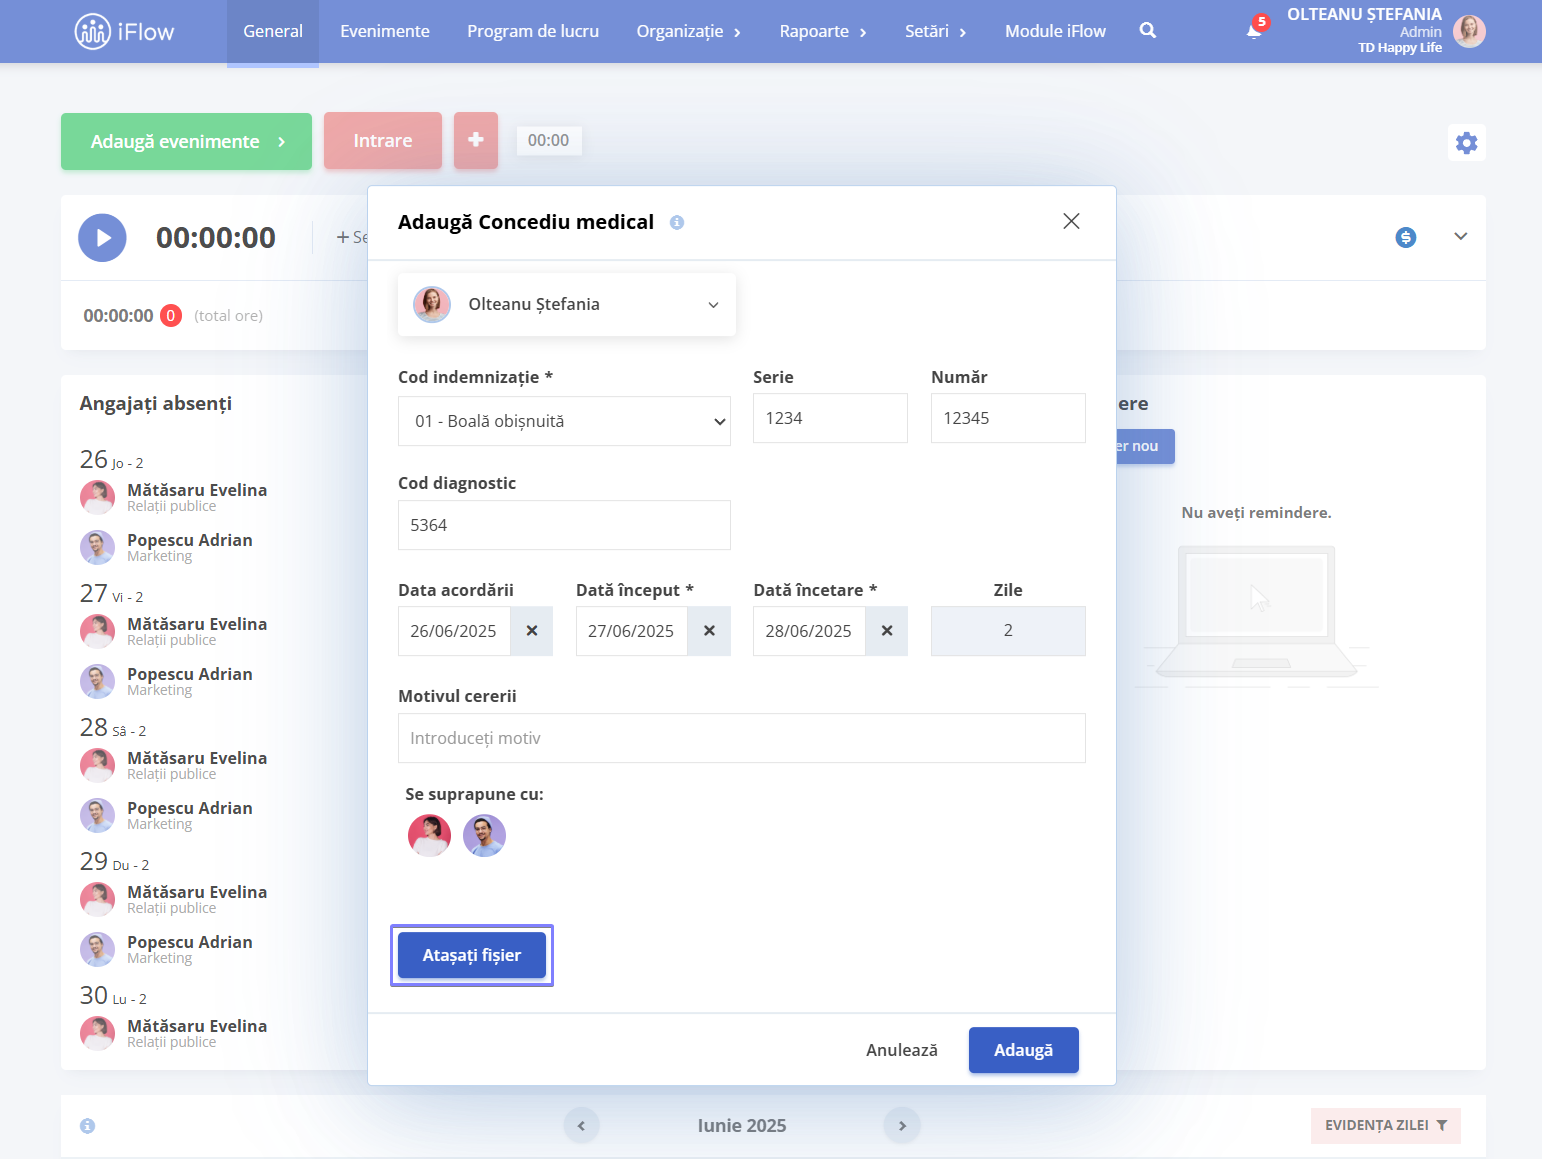Open Data acordării date field
Viewport: 1542px width, 1159px height.
(455, 631)
